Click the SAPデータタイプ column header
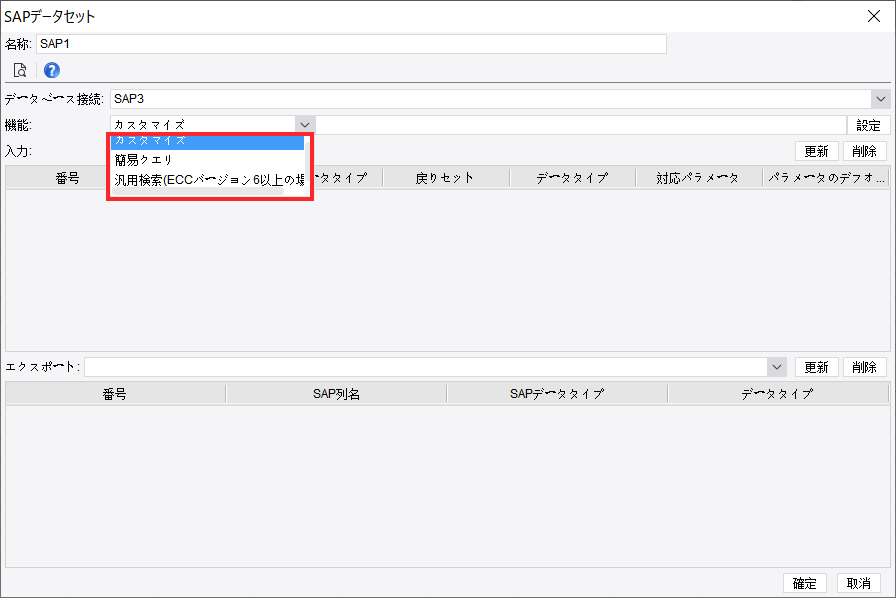The height and width of the screenshot is (598, 896). (557, 394)
